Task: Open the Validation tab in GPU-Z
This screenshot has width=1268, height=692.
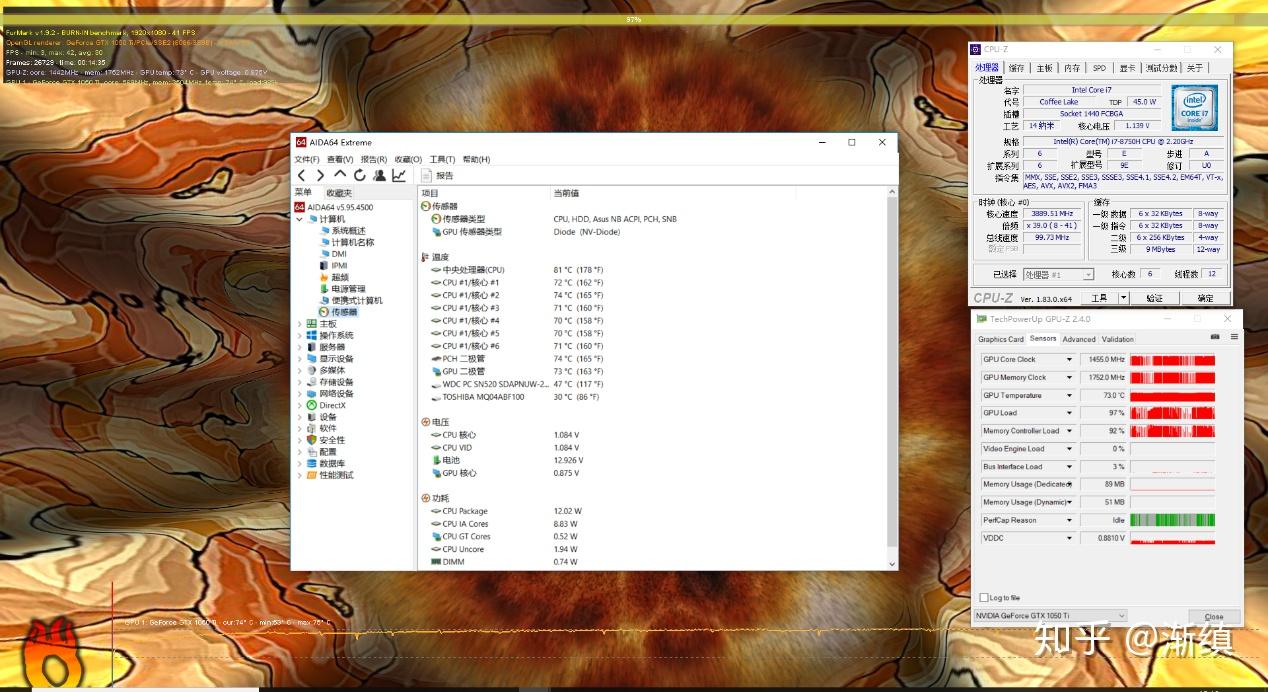Action: coord(1118,339)
